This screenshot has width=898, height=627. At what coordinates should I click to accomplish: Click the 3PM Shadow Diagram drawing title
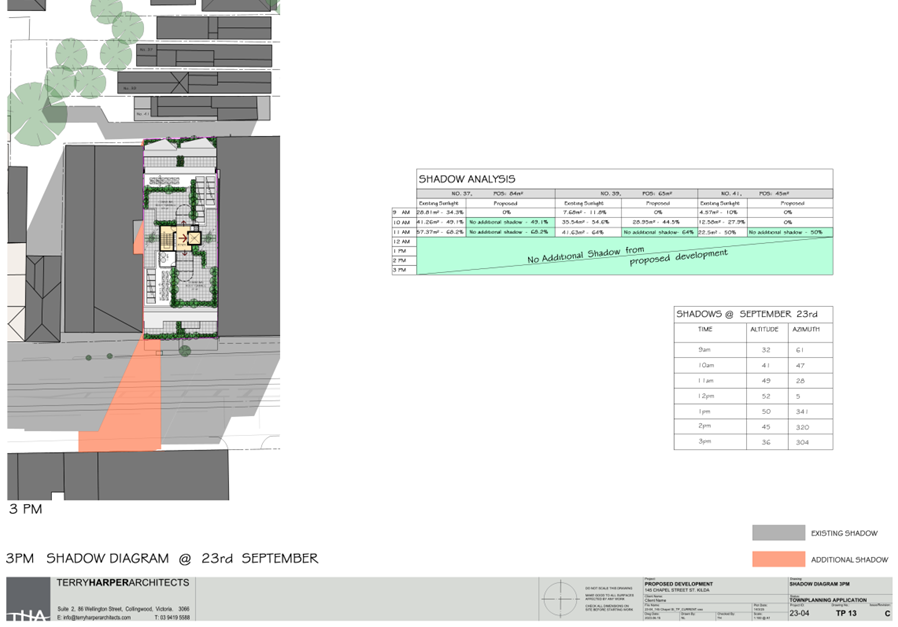[162, 558]
